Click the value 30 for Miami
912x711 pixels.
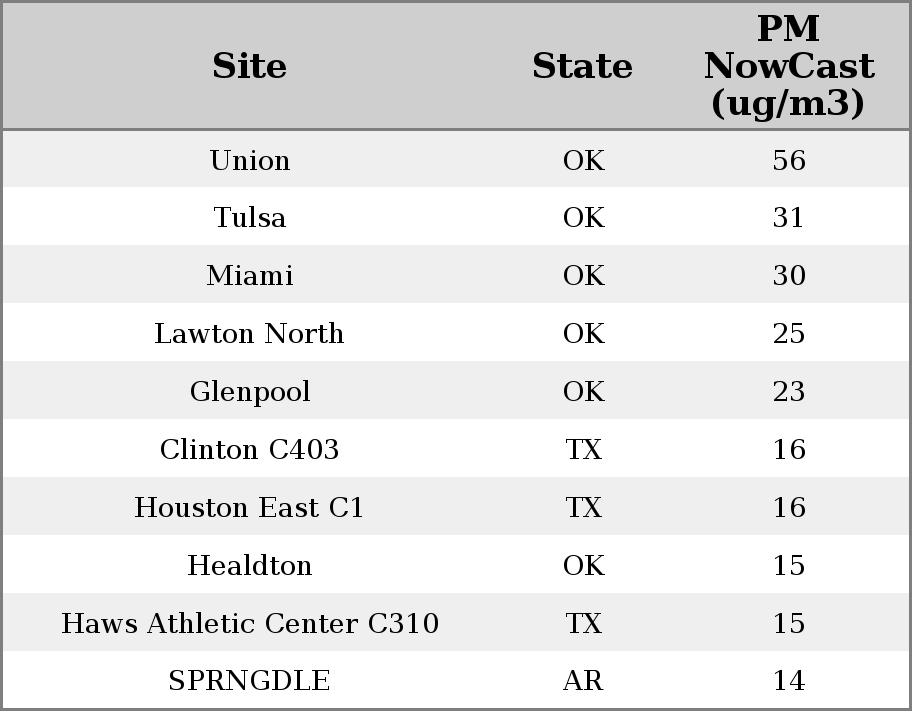(789, 275)
